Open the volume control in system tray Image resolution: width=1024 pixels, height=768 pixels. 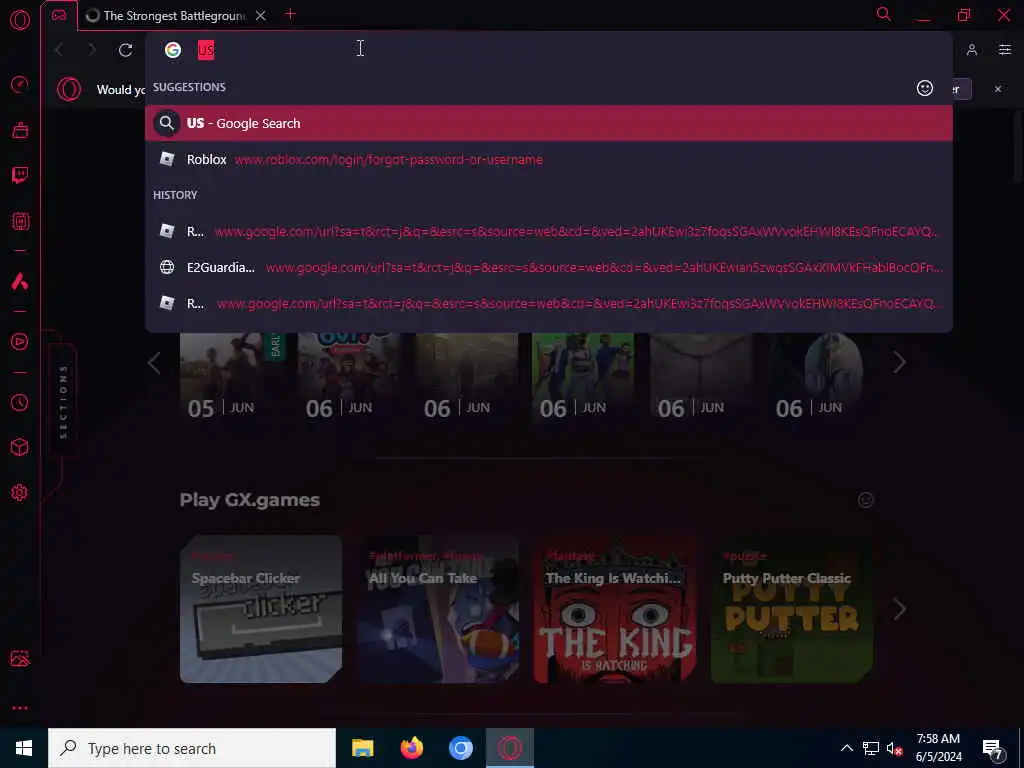894,748
